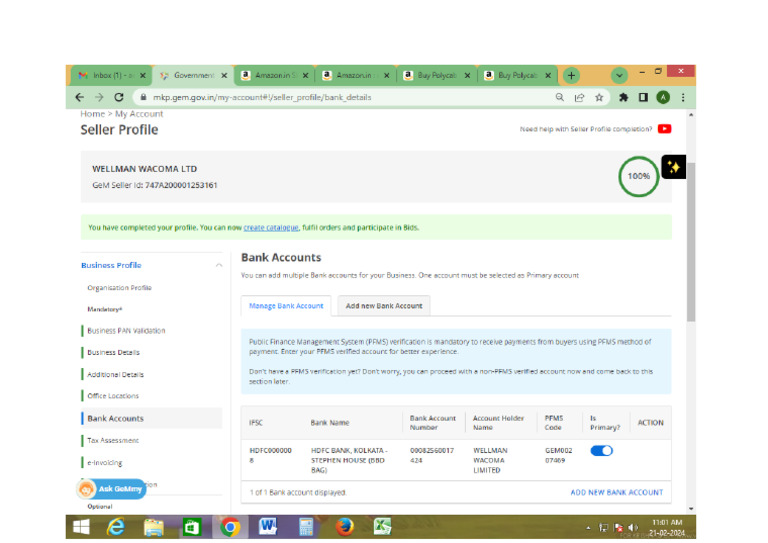Open Additional Details in sidebar
Screen dimensions: 768x543
click(x=116, y=375)
